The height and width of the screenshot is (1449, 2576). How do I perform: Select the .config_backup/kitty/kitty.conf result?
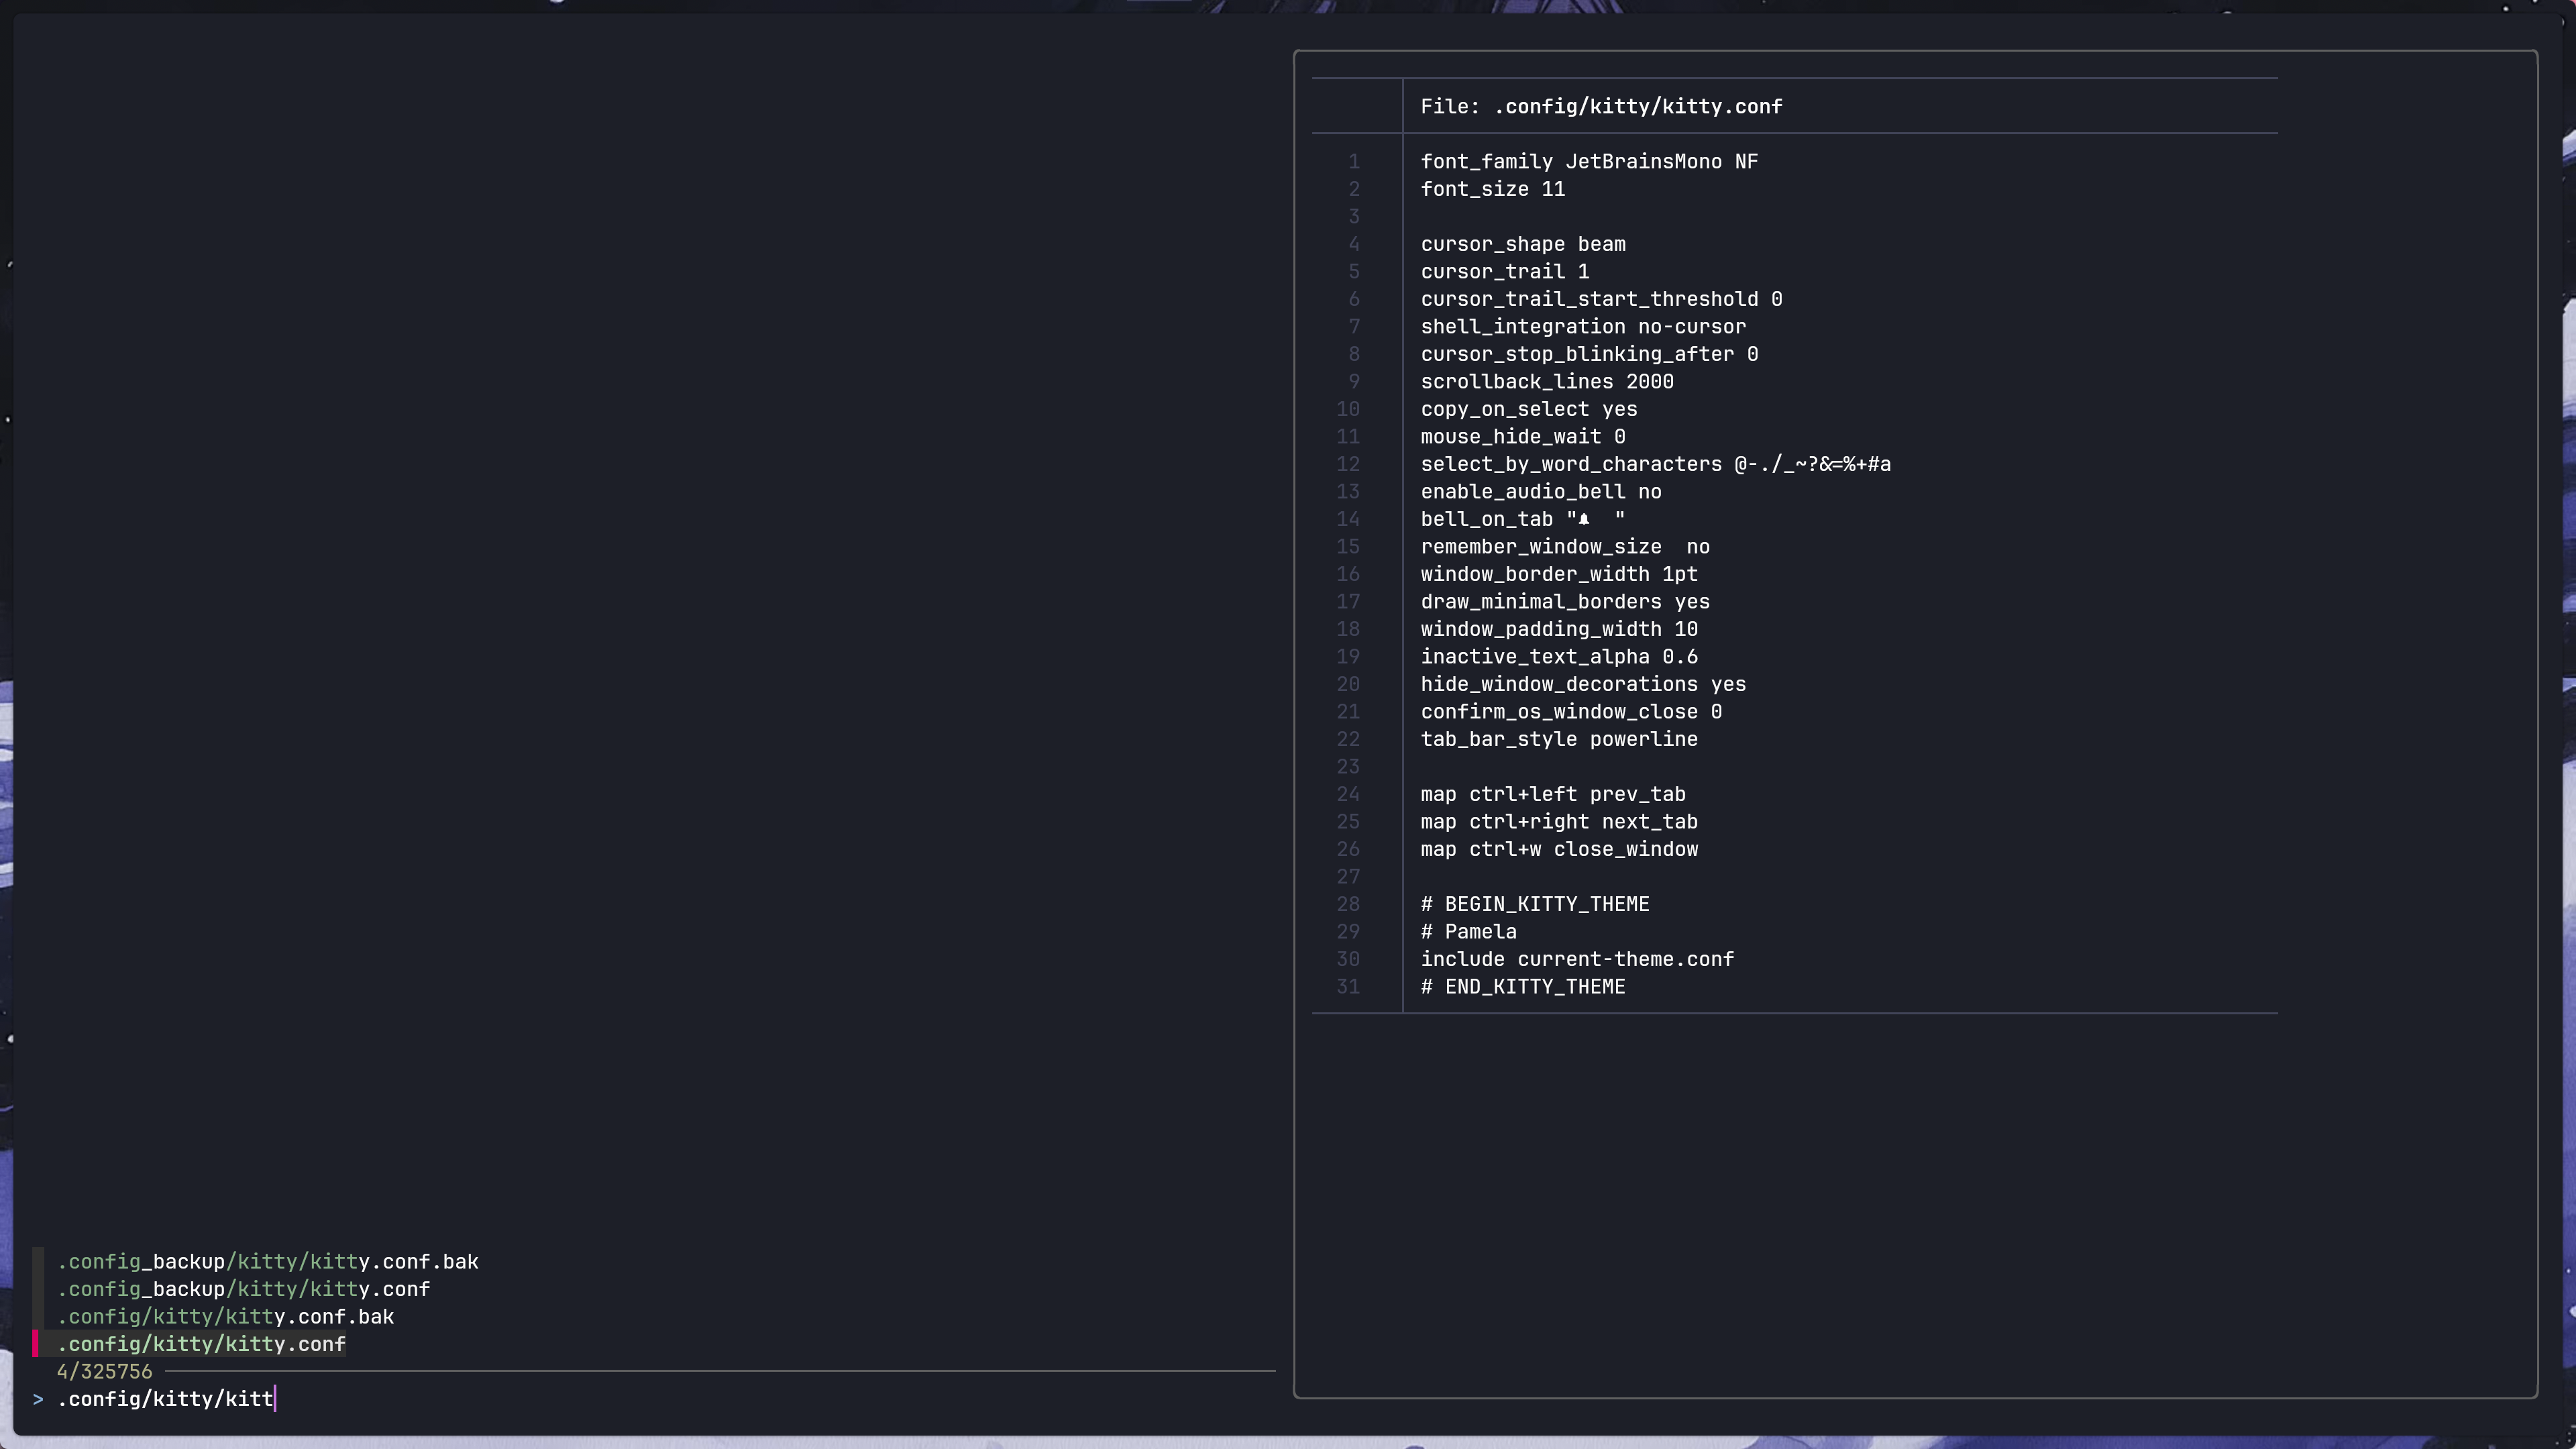click(x=244, y=1289)
